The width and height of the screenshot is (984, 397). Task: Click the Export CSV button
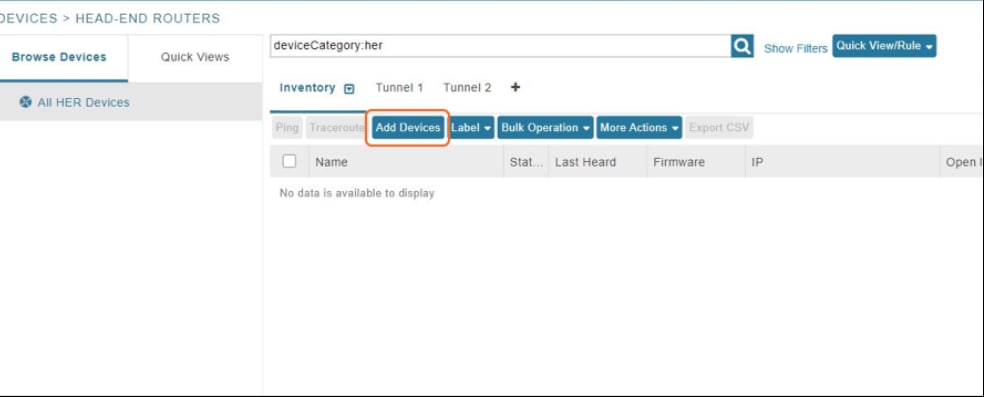[719, 127]
